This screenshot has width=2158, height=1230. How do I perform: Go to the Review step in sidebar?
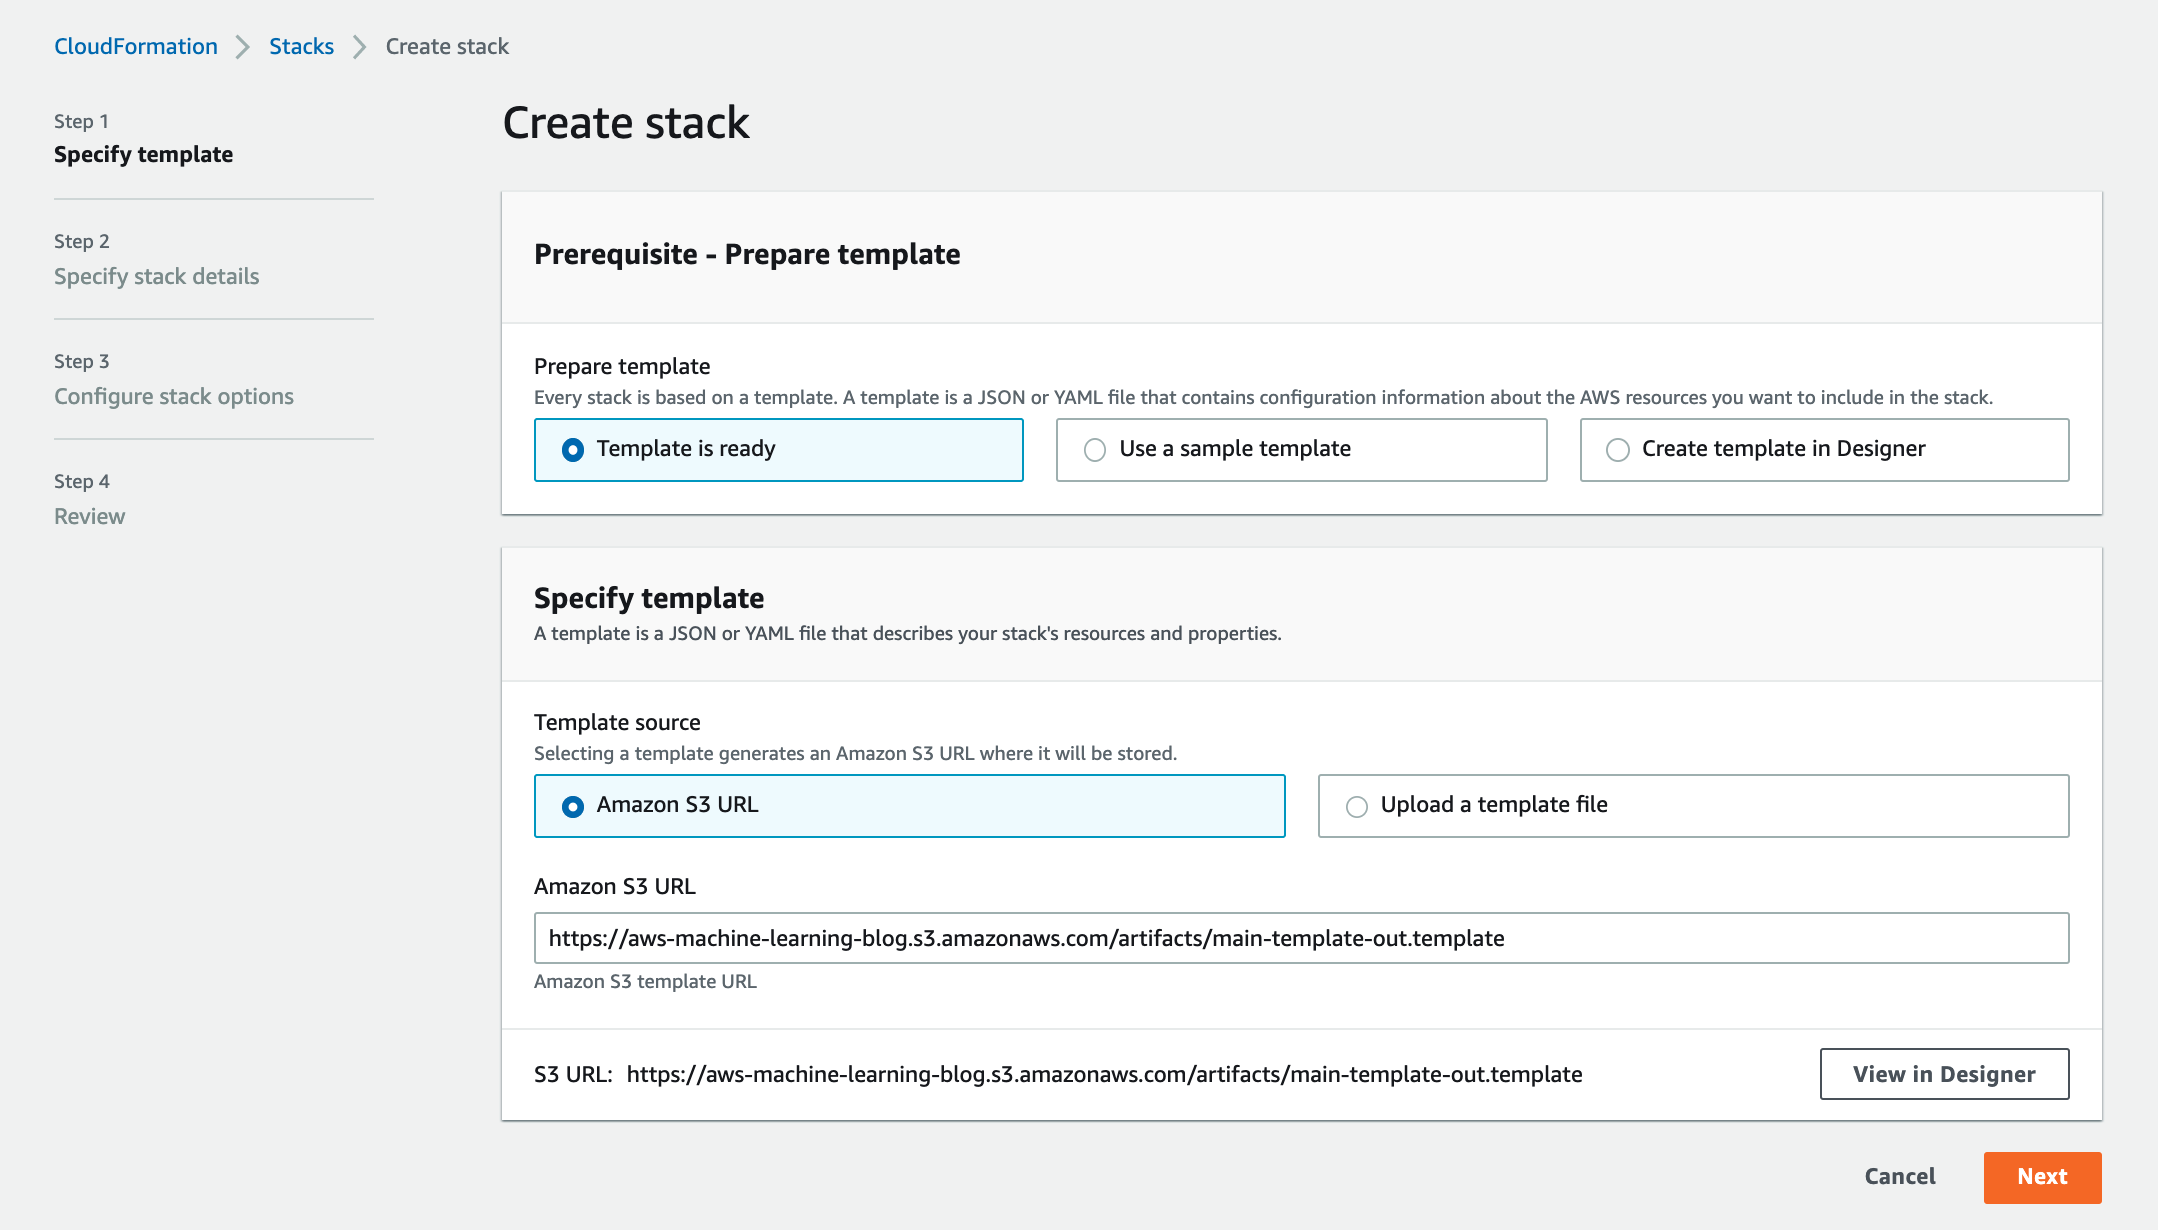click(x=89, y=517)
